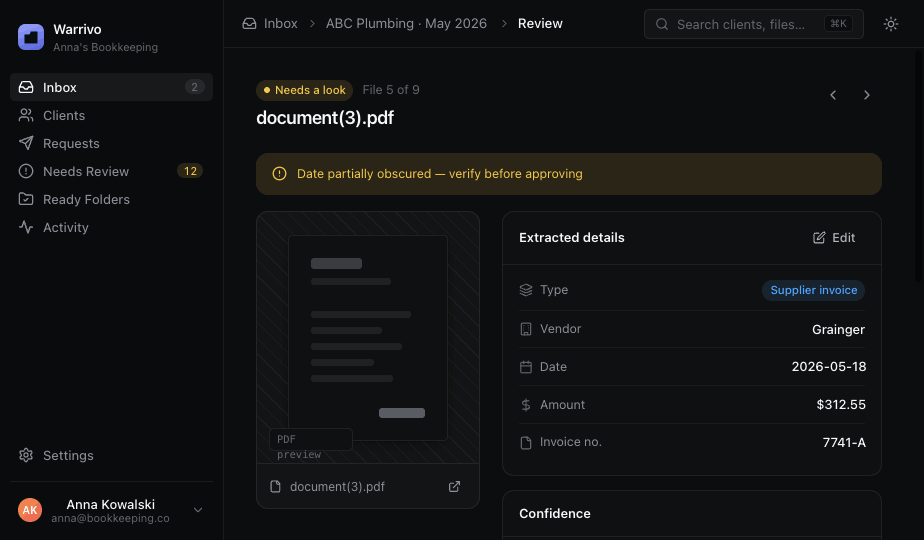Screen dimensions: 924x540
Task: Click the File 5 of 9 text
Action: [x=391, y=90]
